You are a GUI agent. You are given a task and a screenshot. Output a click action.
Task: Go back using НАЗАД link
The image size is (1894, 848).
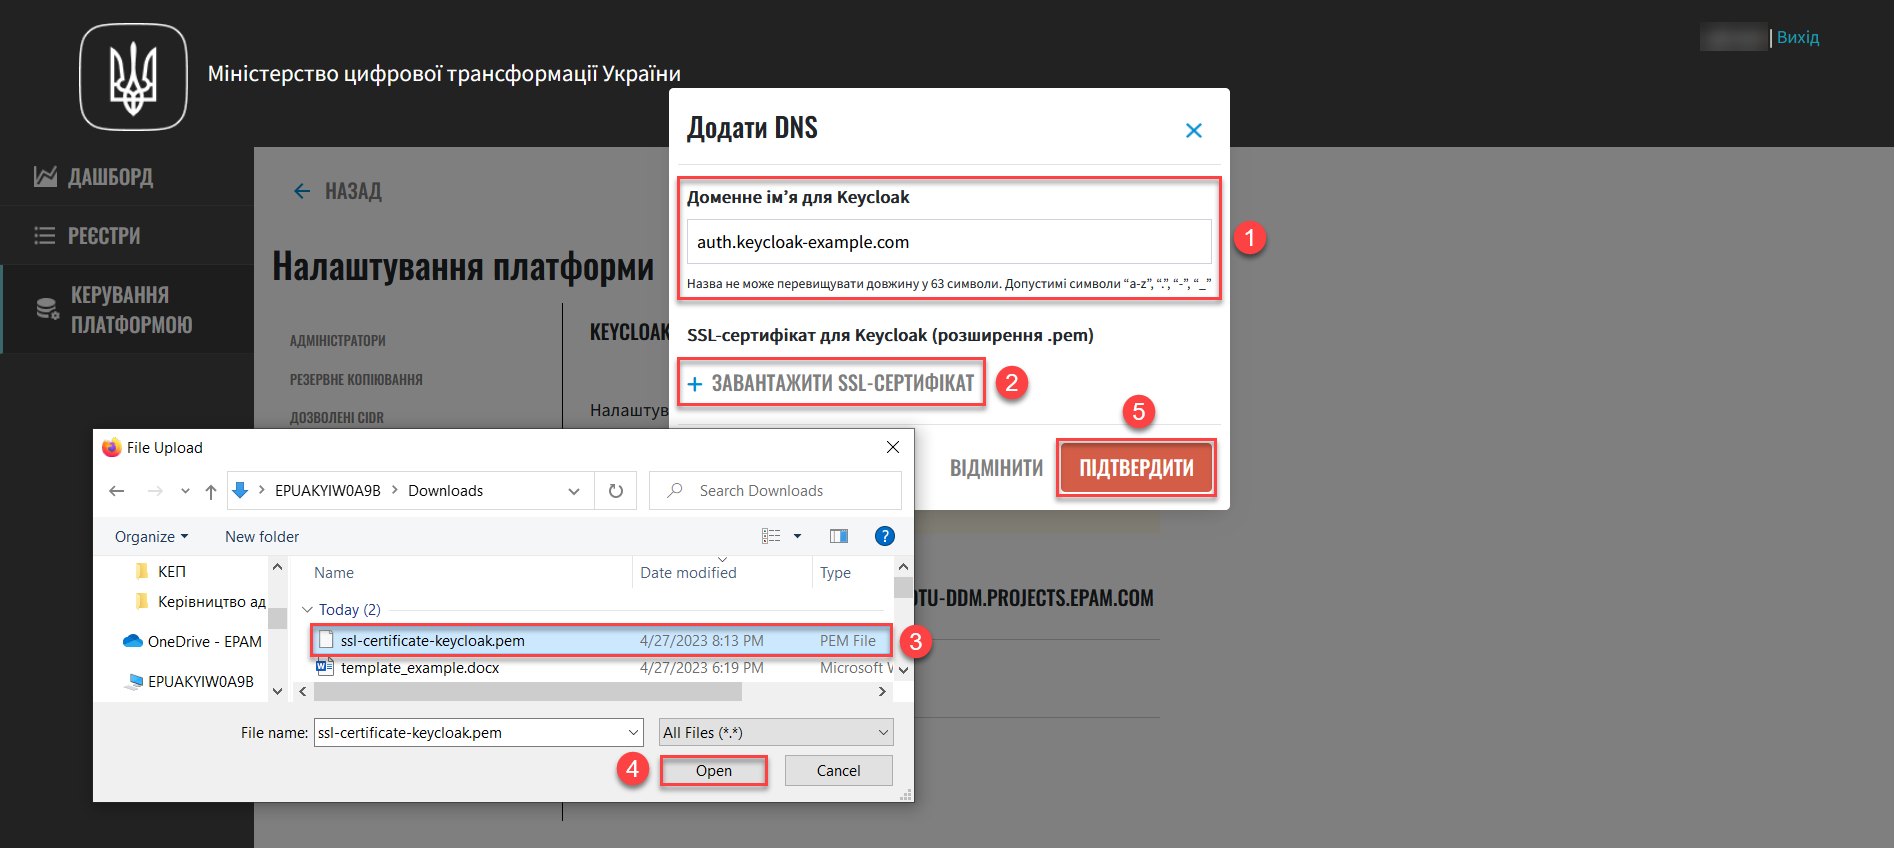click(353, 191)
